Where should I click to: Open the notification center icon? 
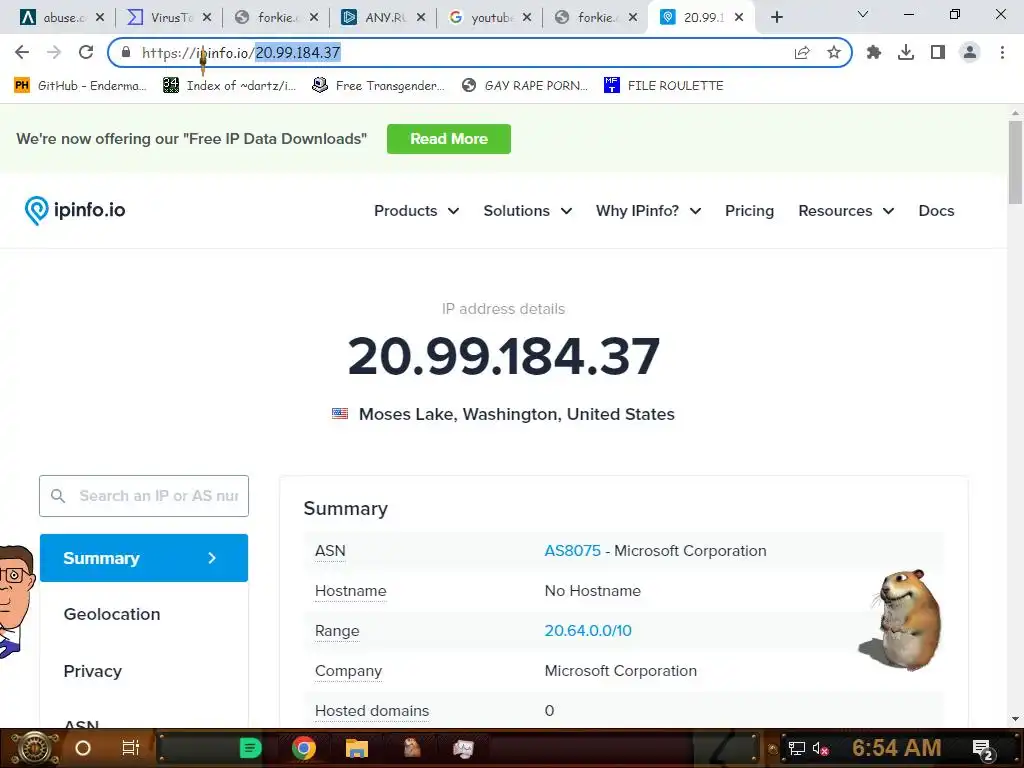pos(982,749)
